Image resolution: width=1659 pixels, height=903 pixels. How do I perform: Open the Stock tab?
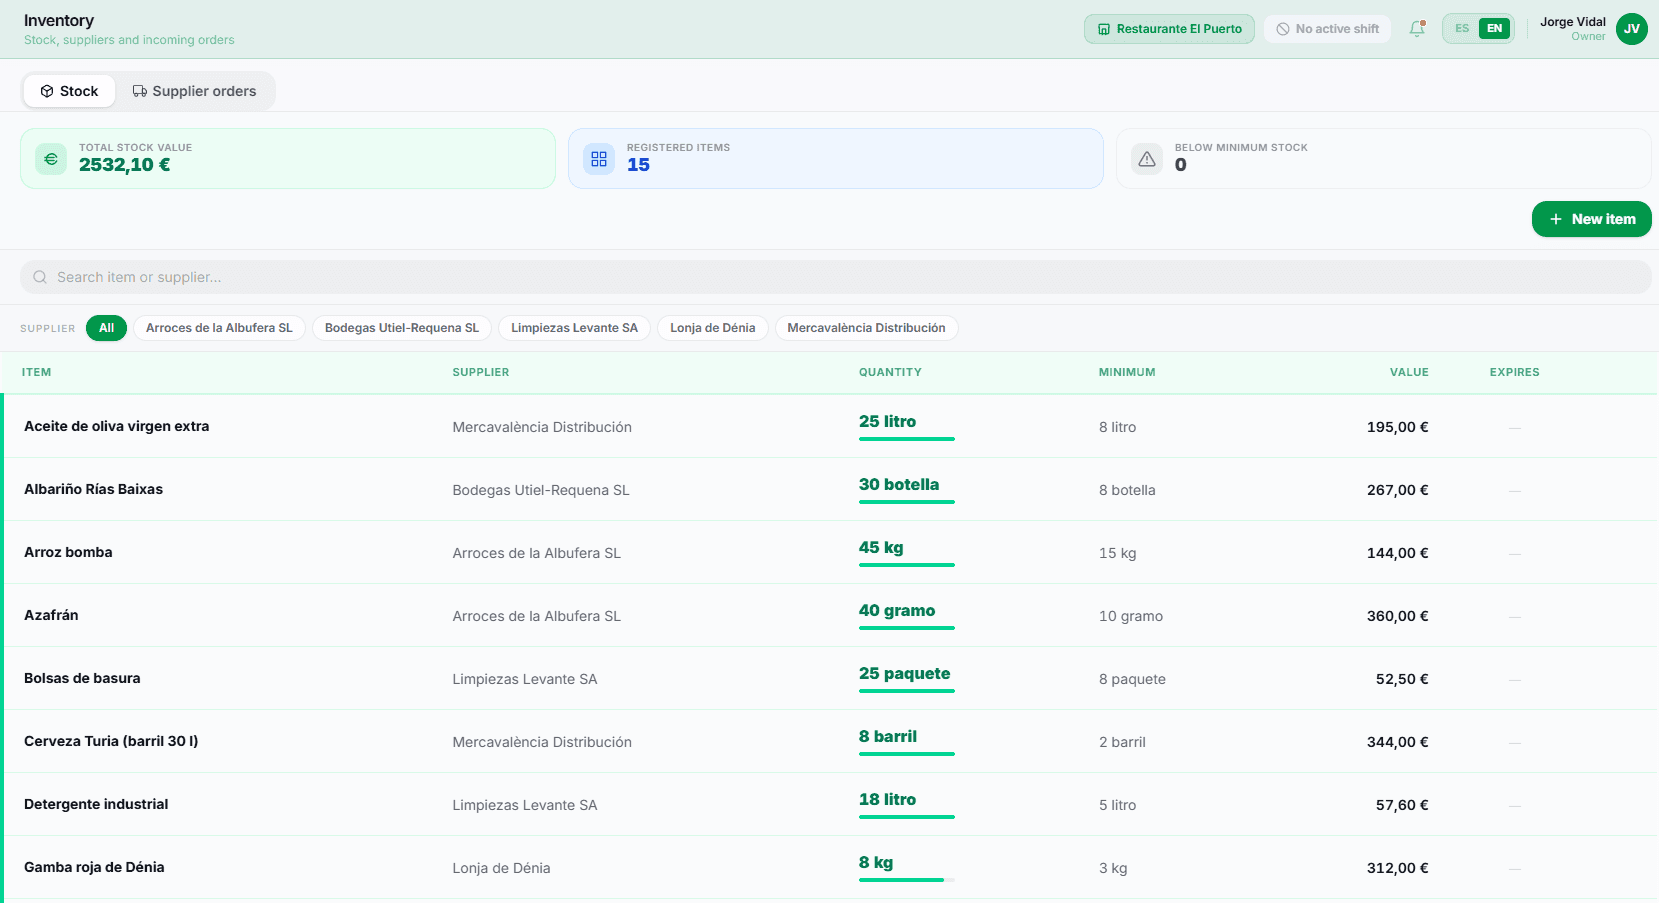point(69,91)
